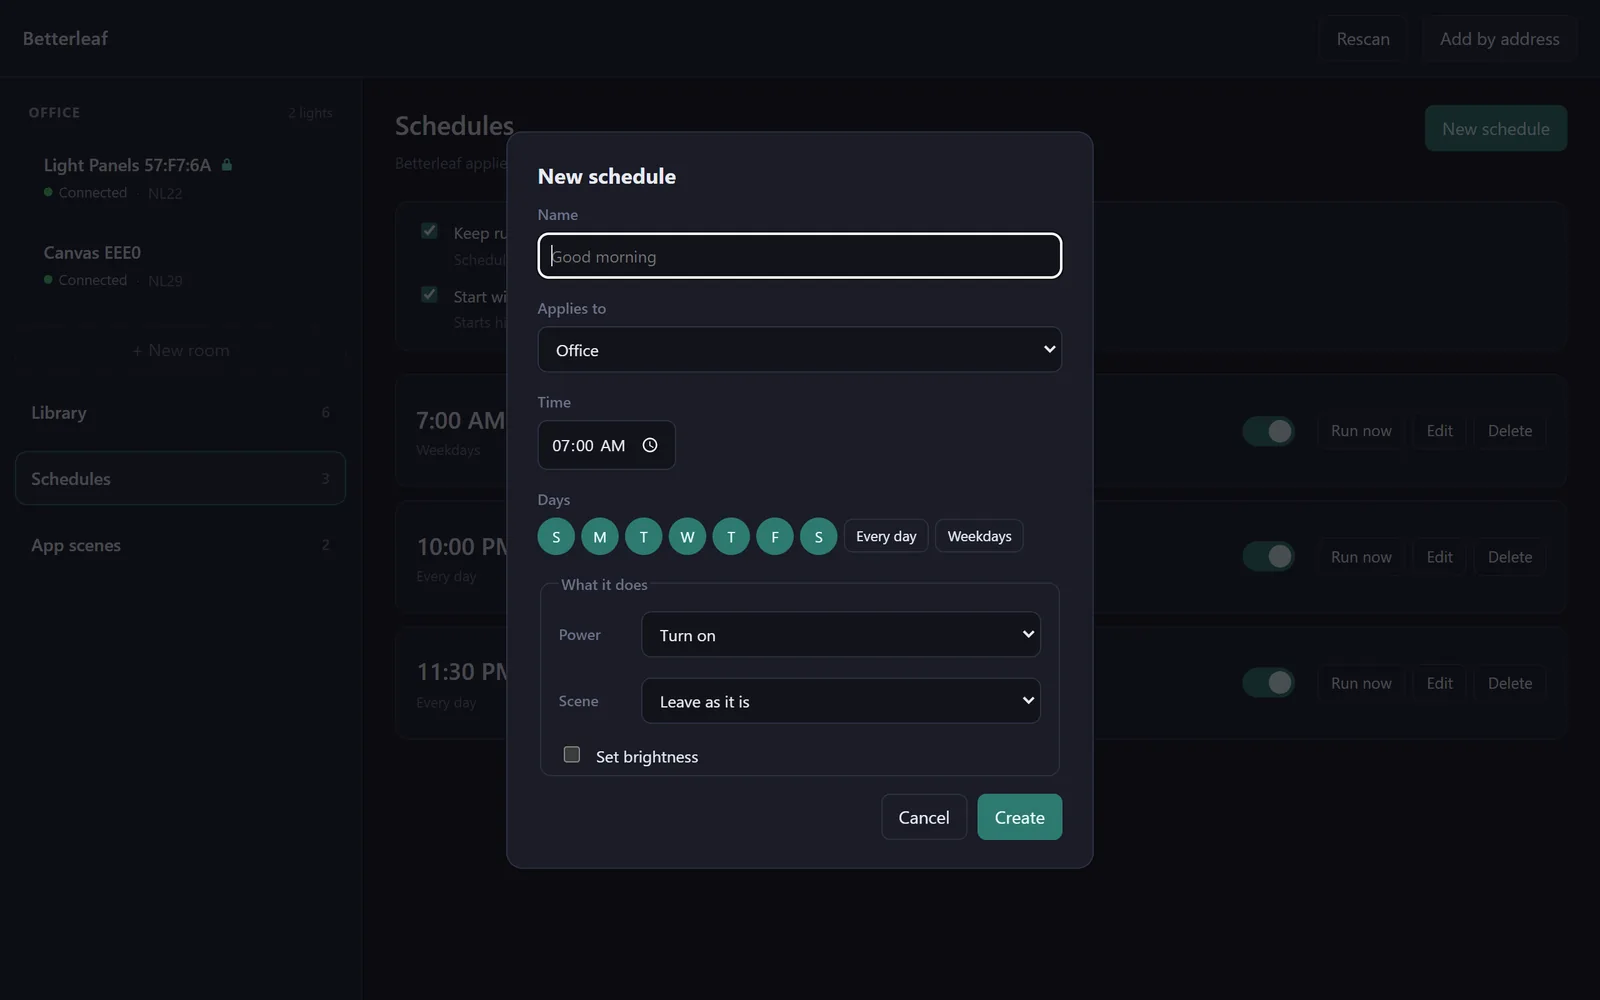Open Library in the sidebar
1600x1000 pixels.
click(180, 412)
